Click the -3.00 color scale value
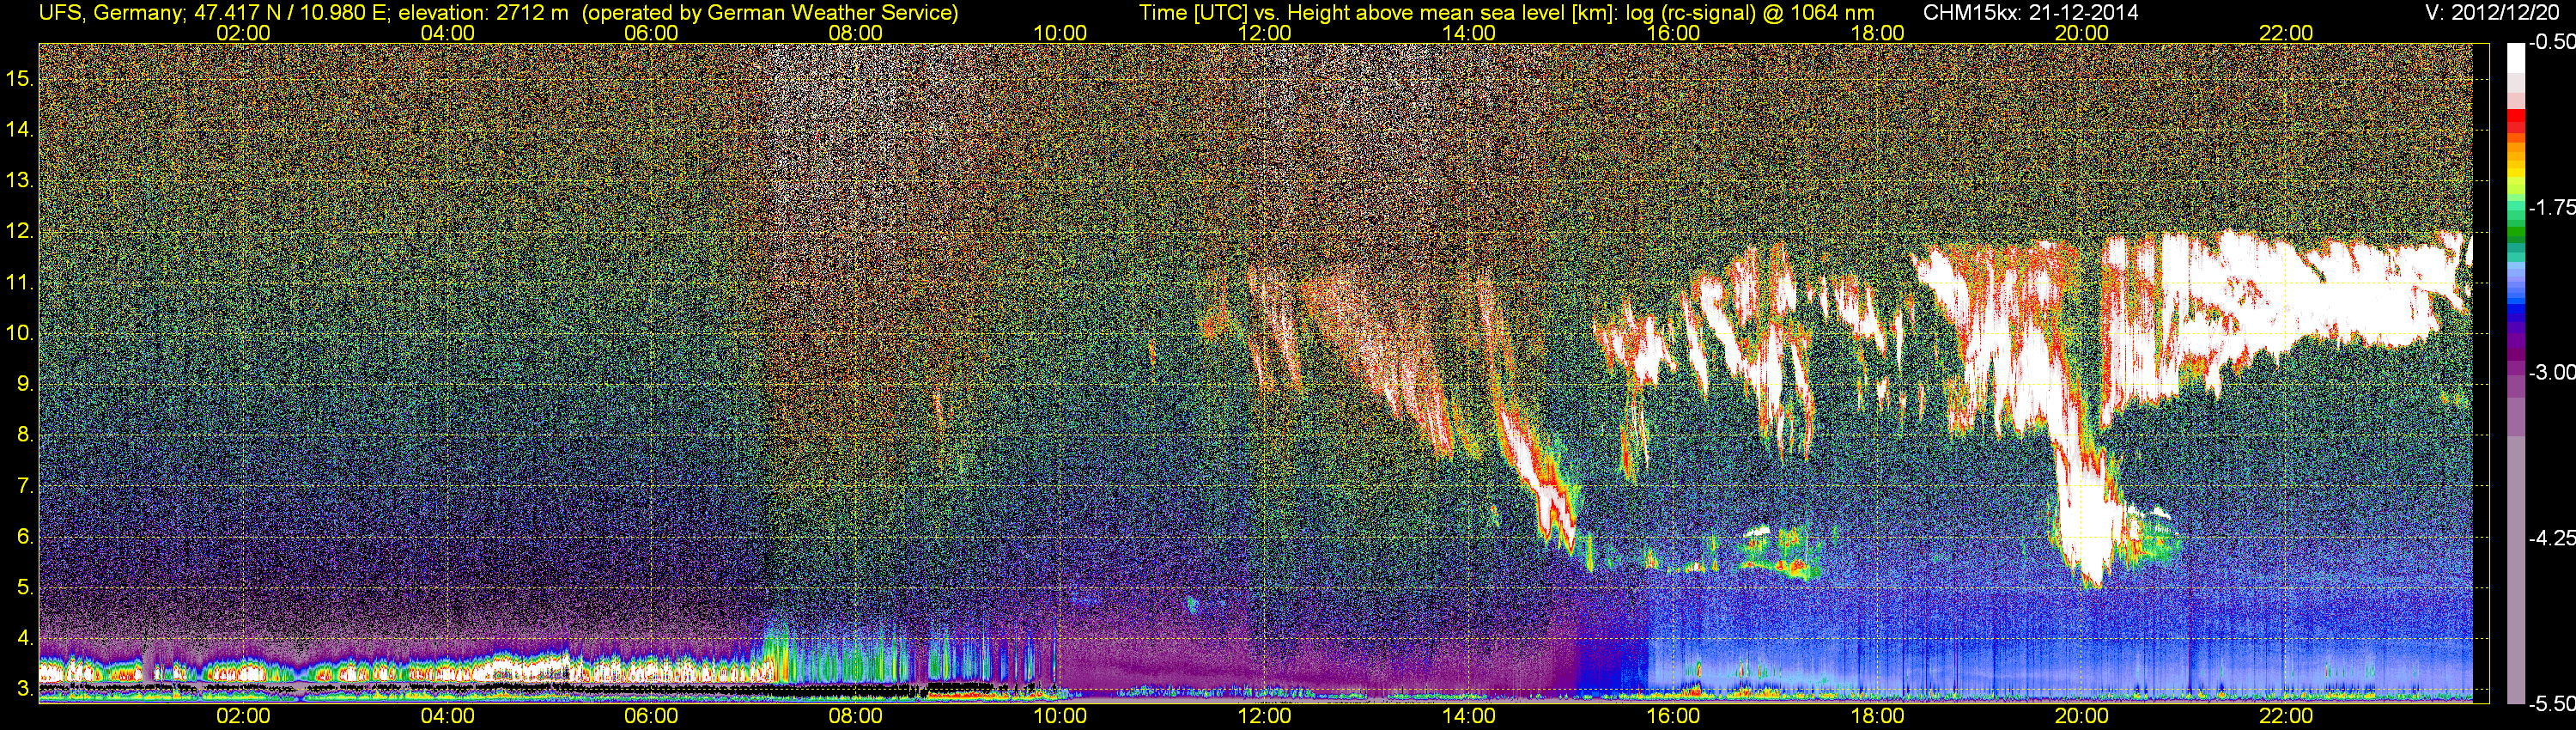This screenshot has height=730, width=2576. [x=2551, y=373]
